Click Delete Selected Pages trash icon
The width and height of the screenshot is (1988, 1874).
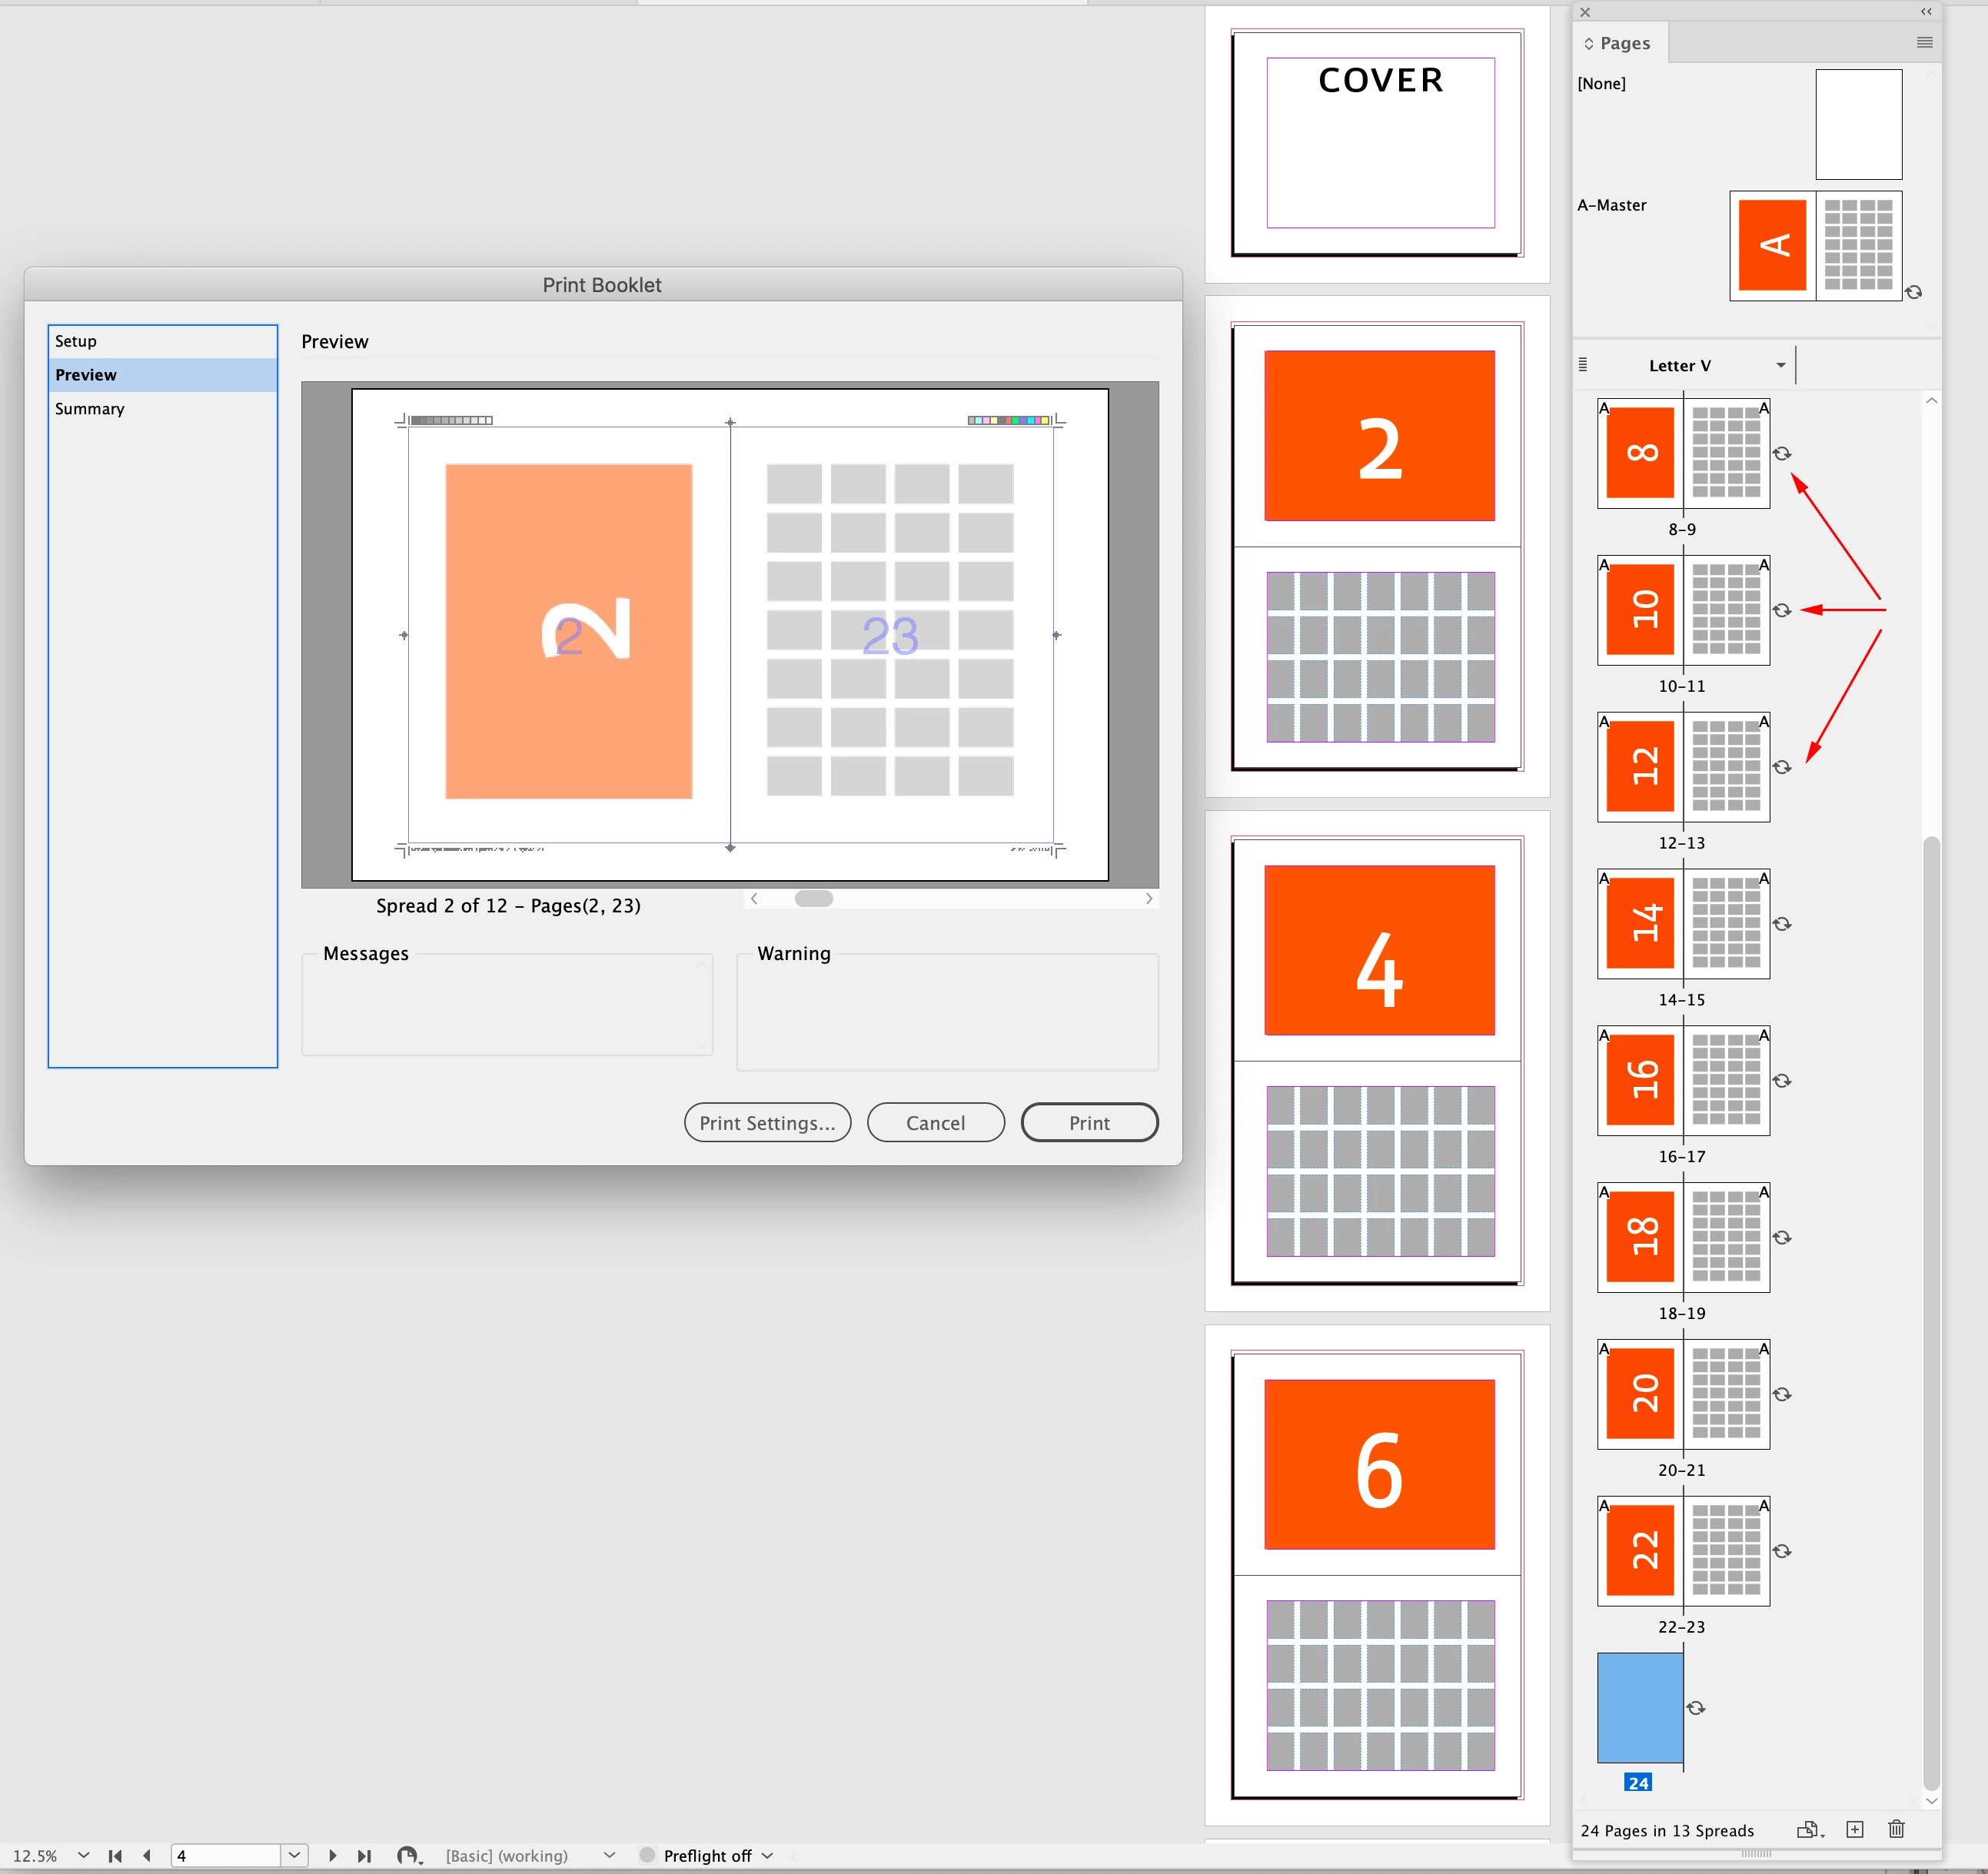1896,1829
